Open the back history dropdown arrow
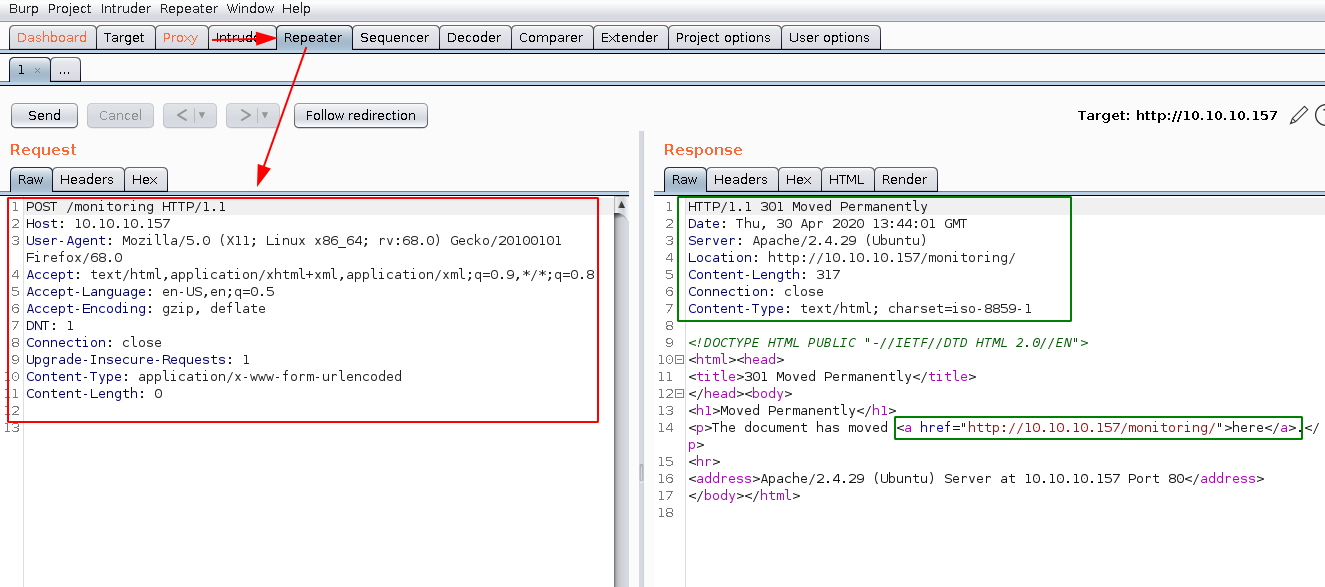Screen dimensions: 1325x587 pos(204,115)
